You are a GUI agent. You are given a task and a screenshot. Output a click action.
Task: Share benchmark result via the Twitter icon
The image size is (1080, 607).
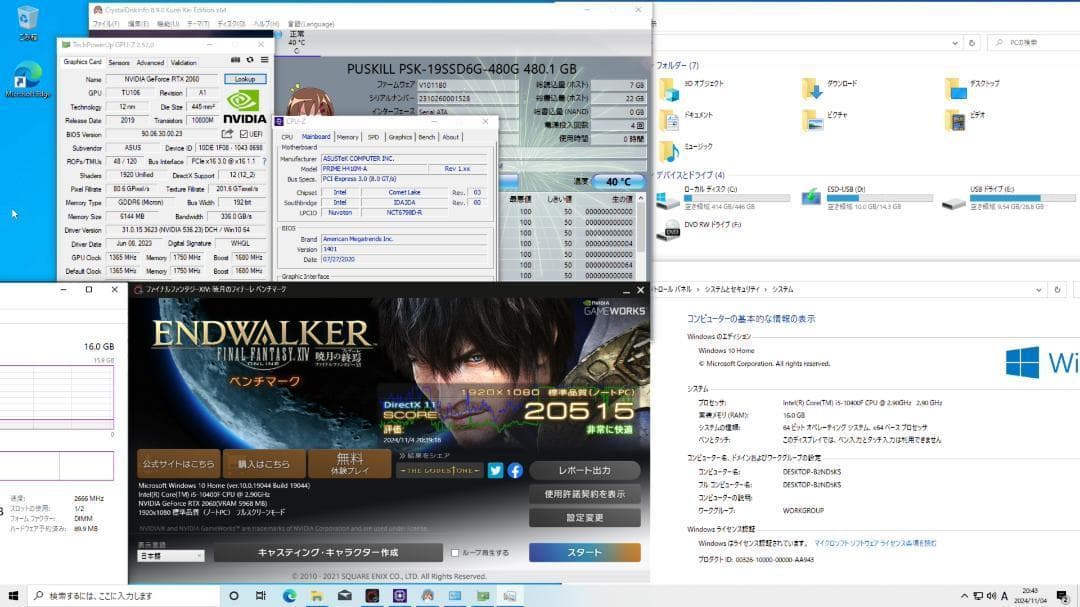tap(495, 470)
